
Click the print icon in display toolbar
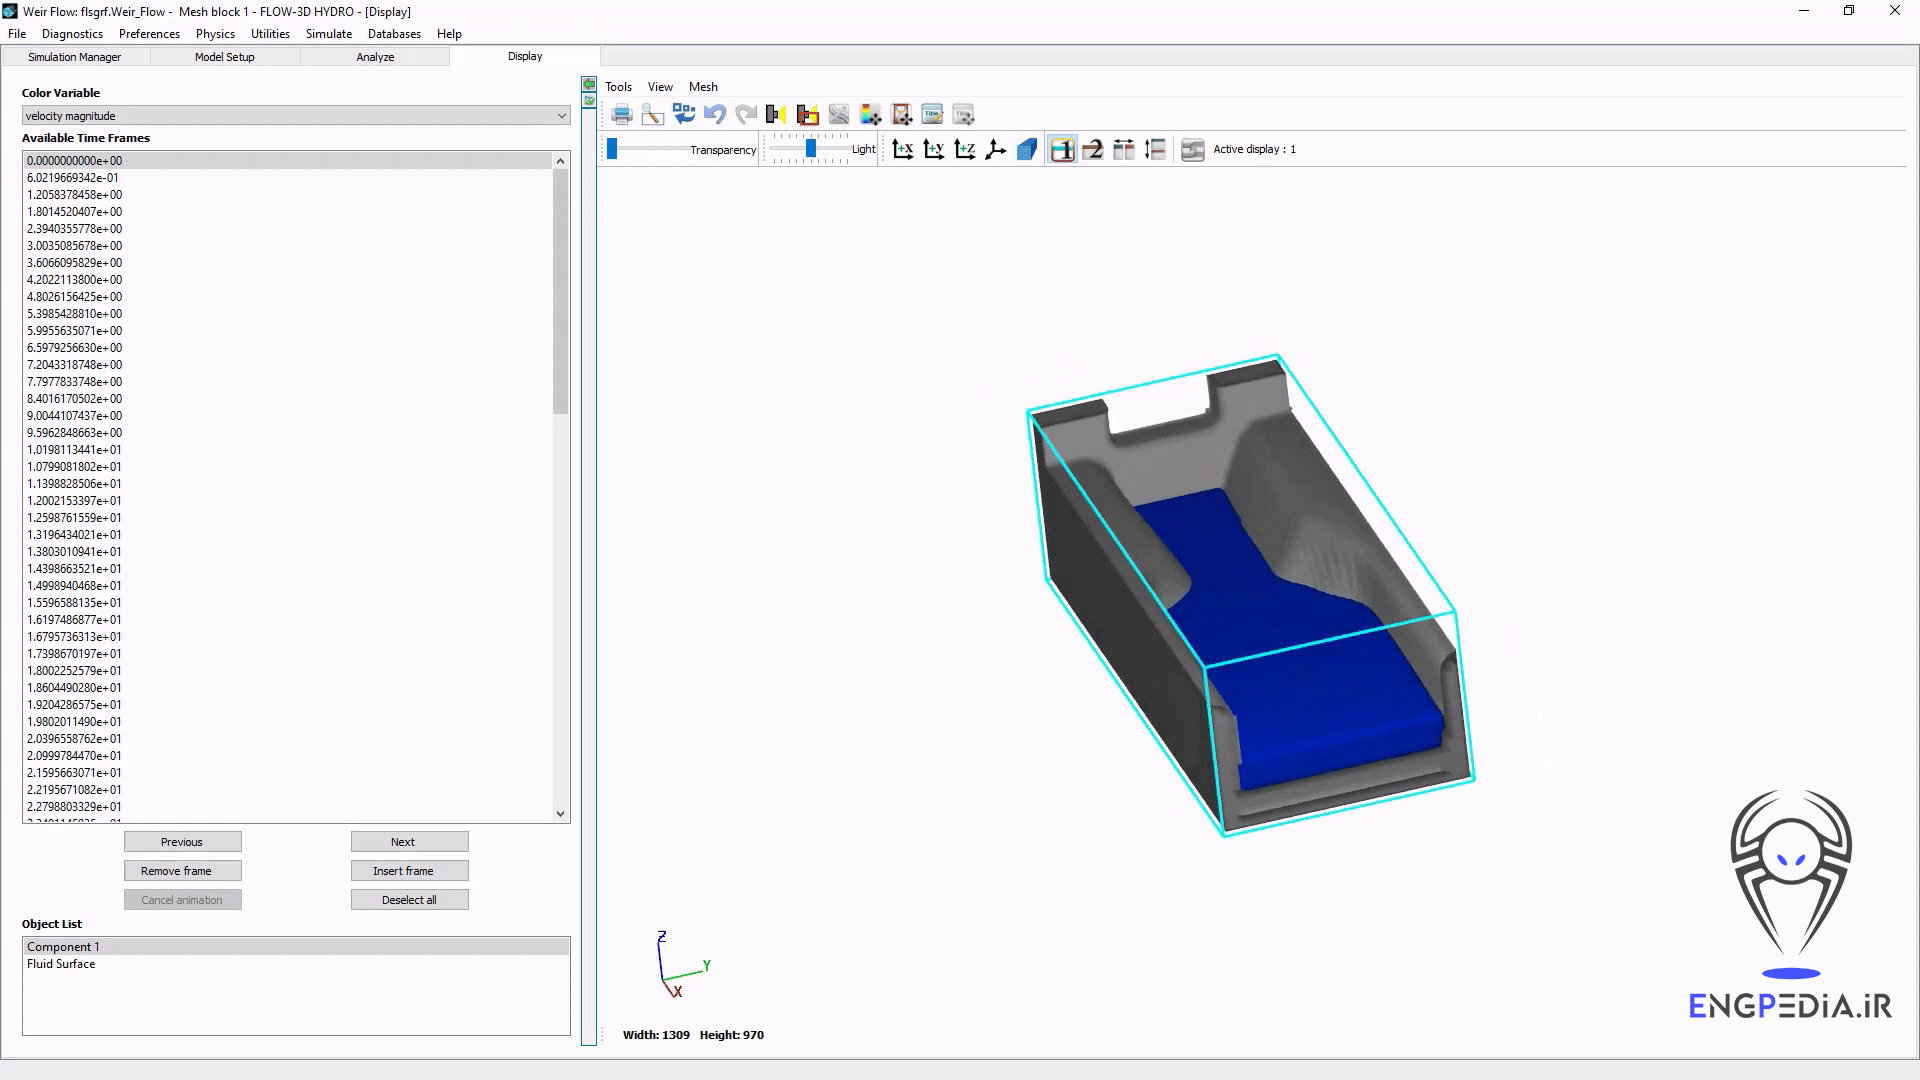[621, 115]
